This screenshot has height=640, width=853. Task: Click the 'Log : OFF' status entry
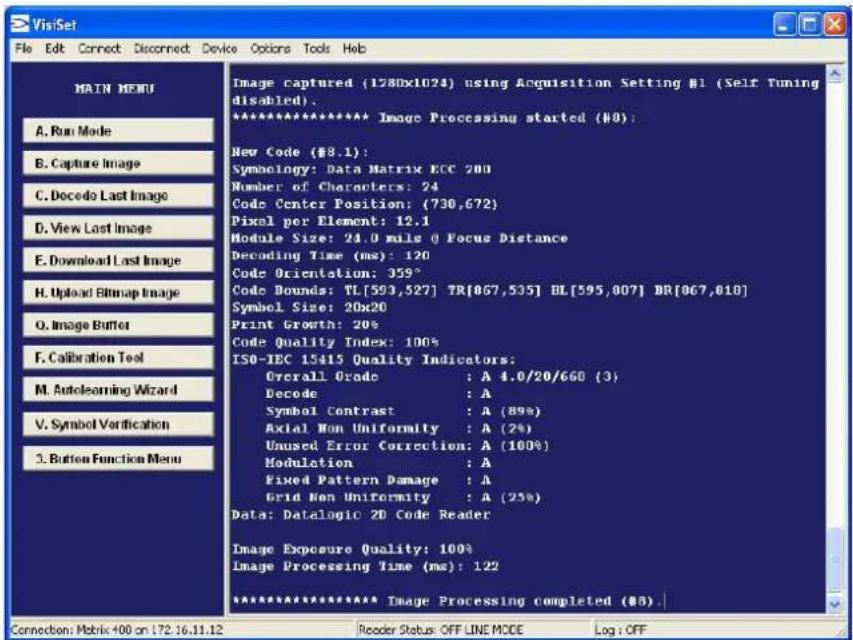[x=620, y=630]
